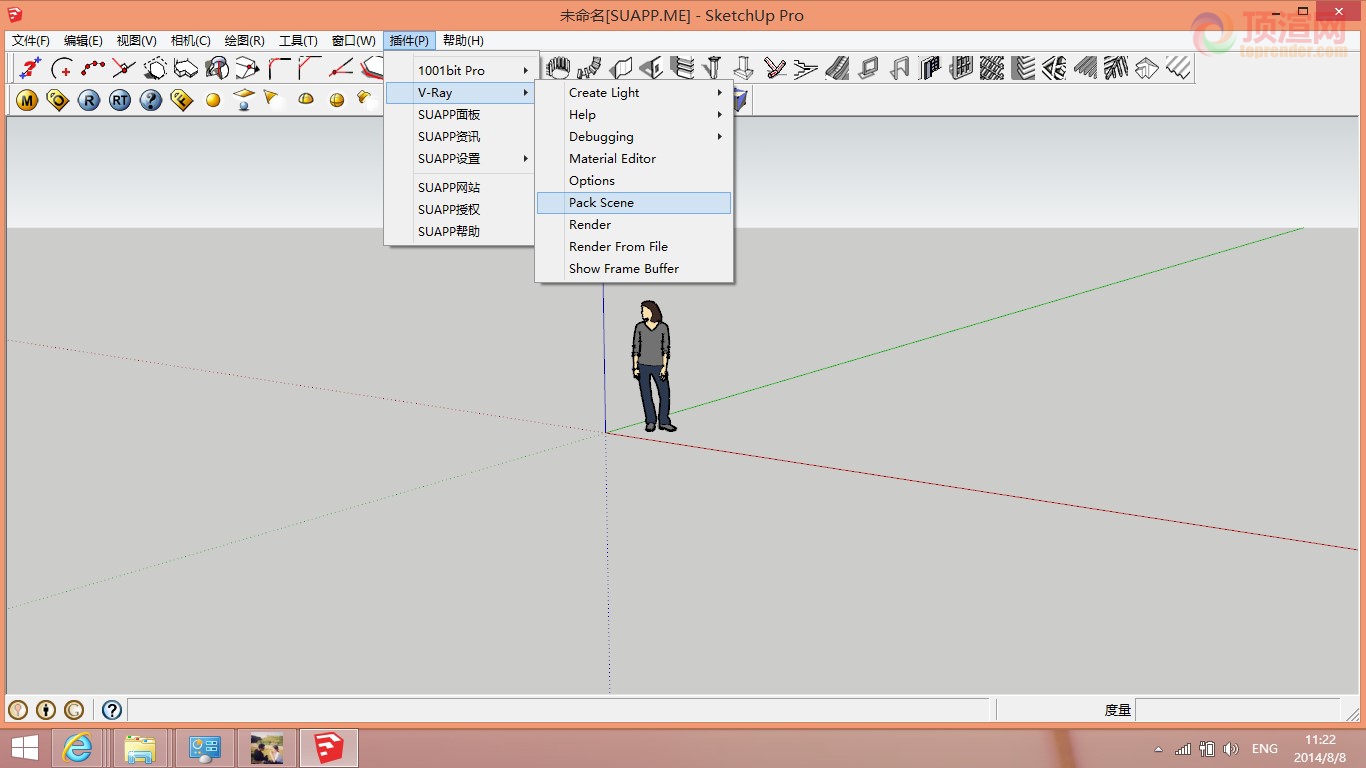Image resolution: width=1366 pixels, height=768 pixels.
Task: Open SUAPP帮助 menu entry
Action: 460,231
